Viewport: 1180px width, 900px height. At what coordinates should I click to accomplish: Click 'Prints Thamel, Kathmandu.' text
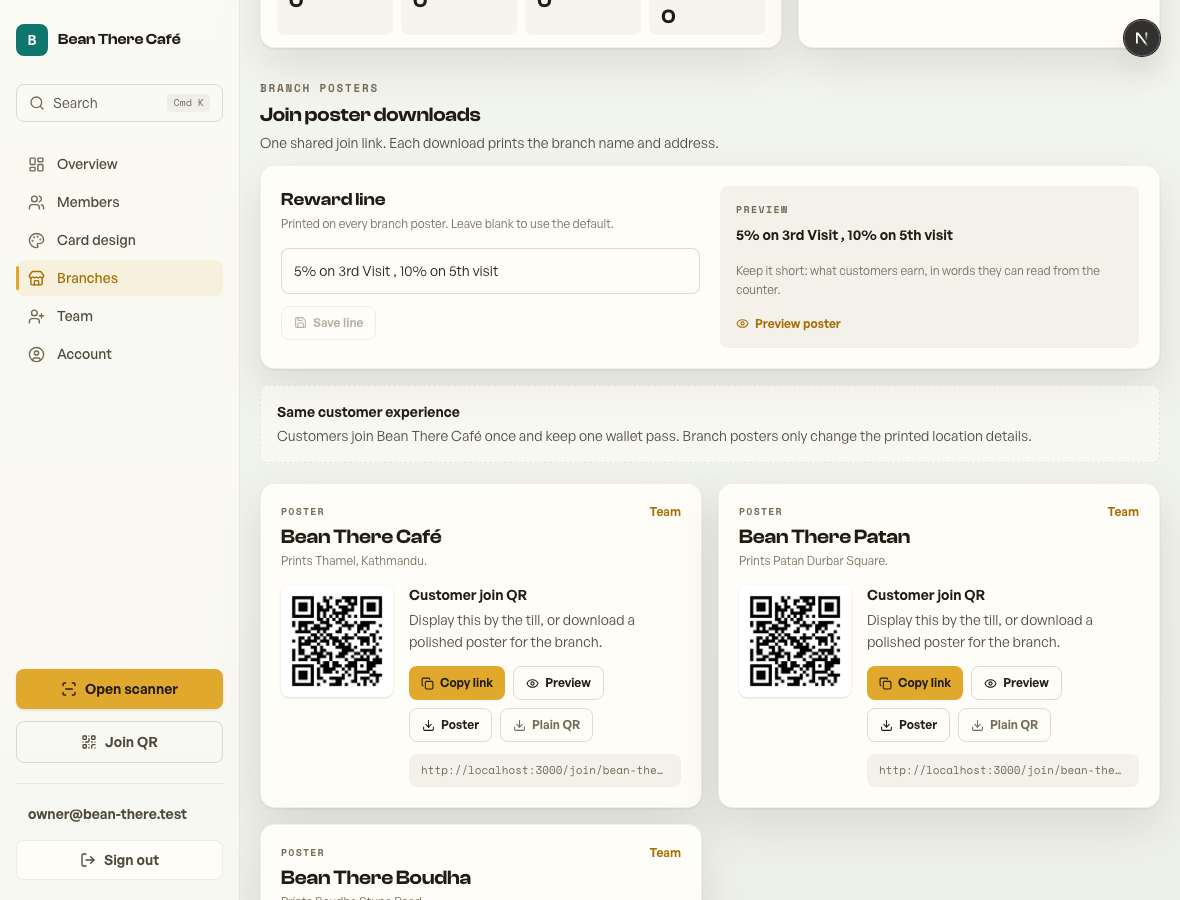tap(354, 561)
